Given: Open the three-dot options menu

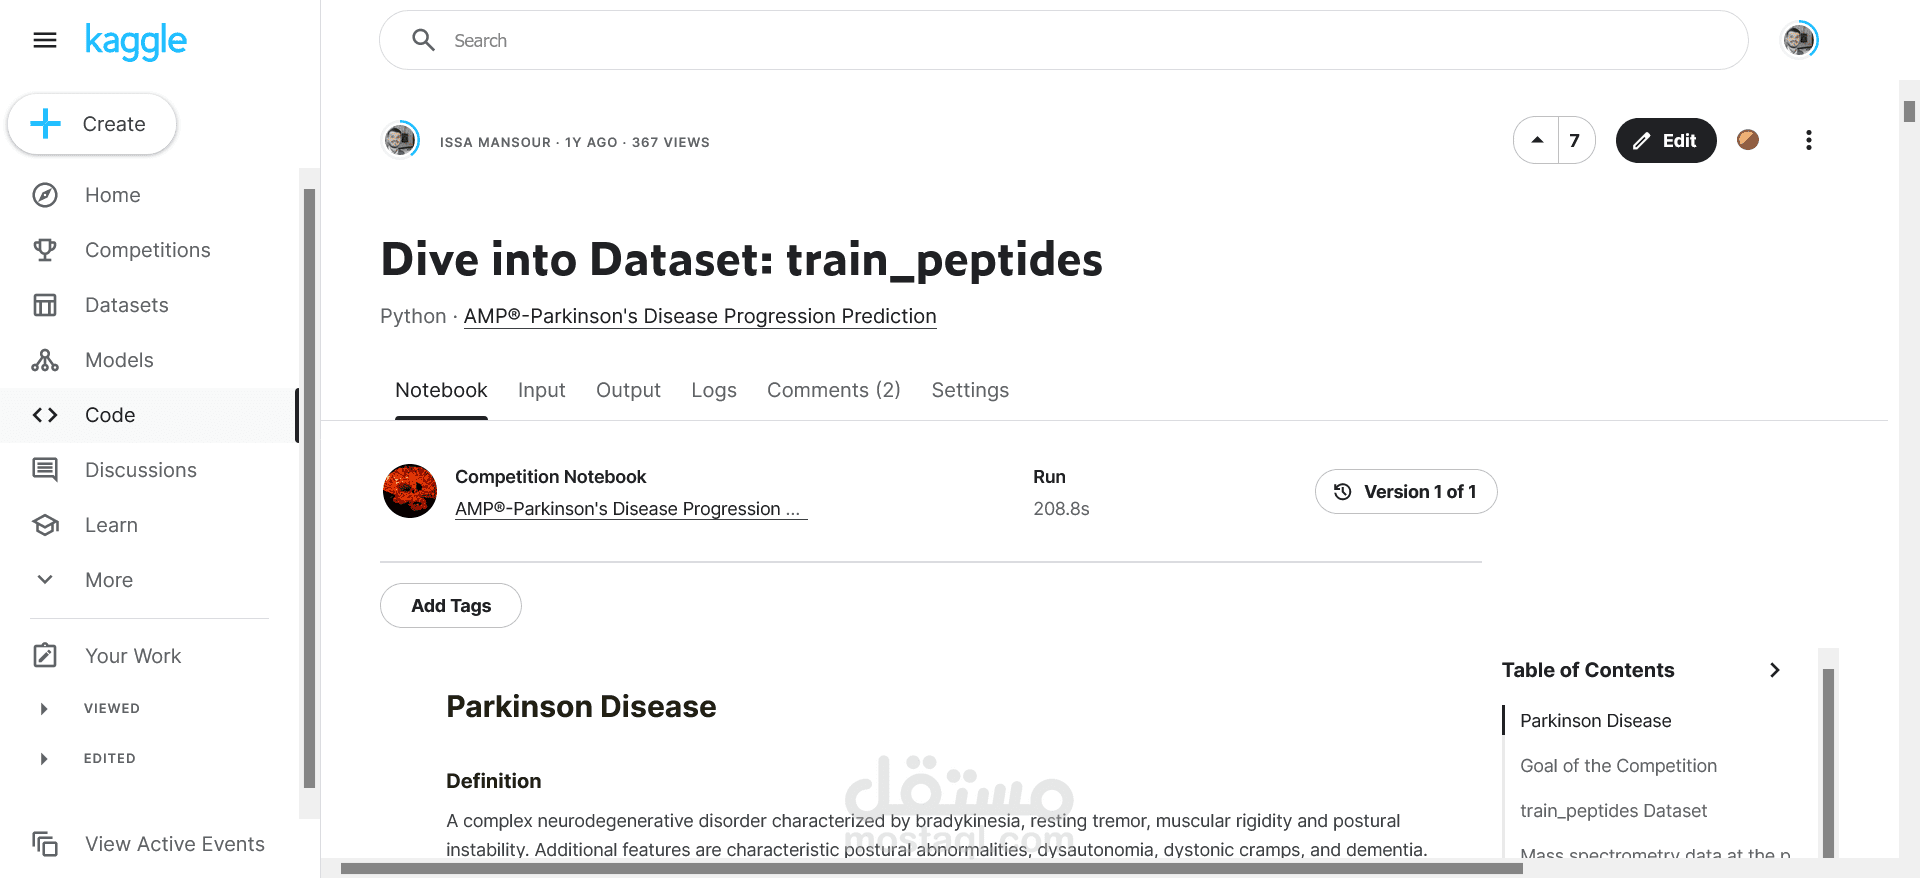Looking at the screenshot, I should 1808,140.
